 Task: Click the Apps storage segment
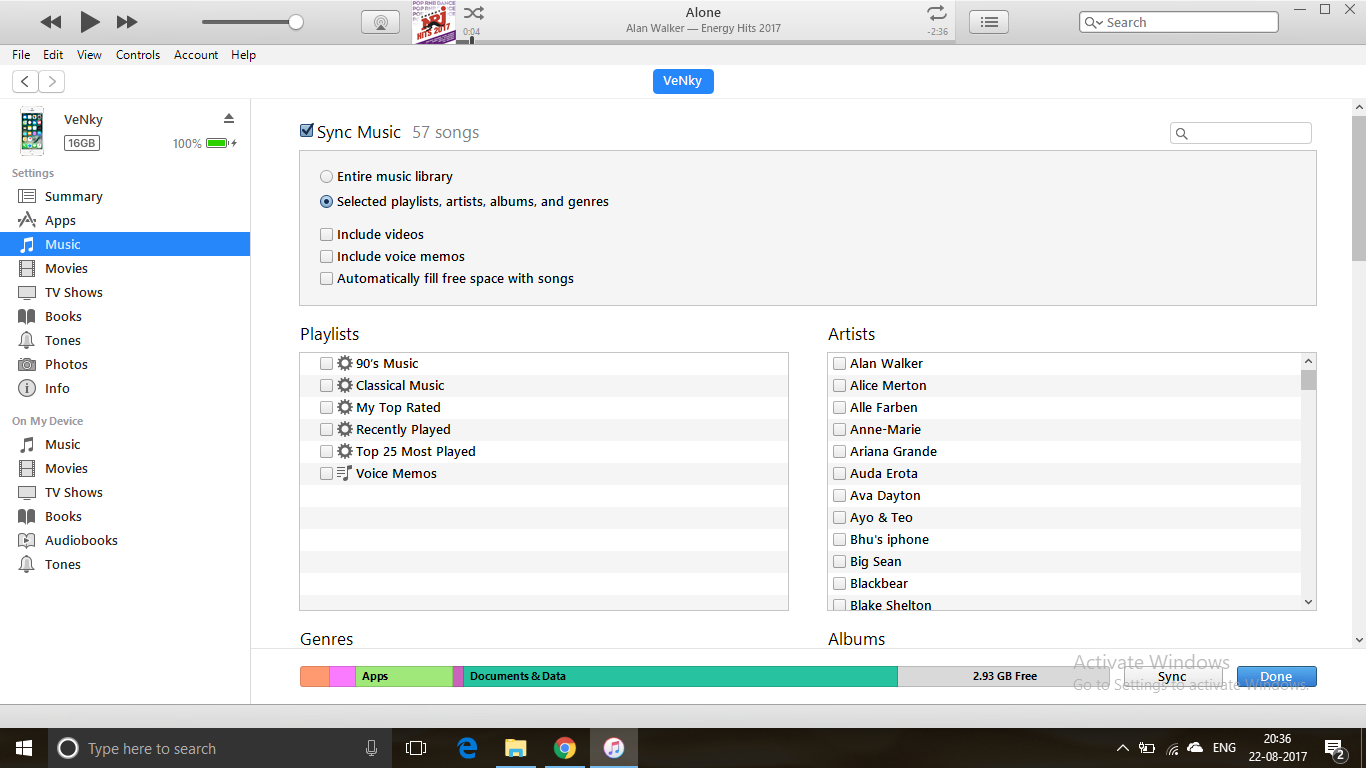pos(404,677)
